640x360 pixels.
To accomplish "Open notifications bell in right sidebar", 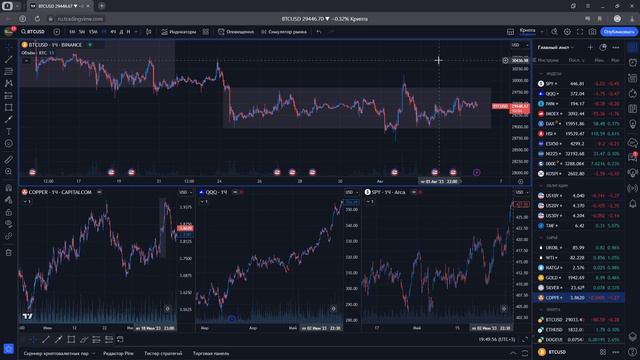I will [x=633, y=204].
